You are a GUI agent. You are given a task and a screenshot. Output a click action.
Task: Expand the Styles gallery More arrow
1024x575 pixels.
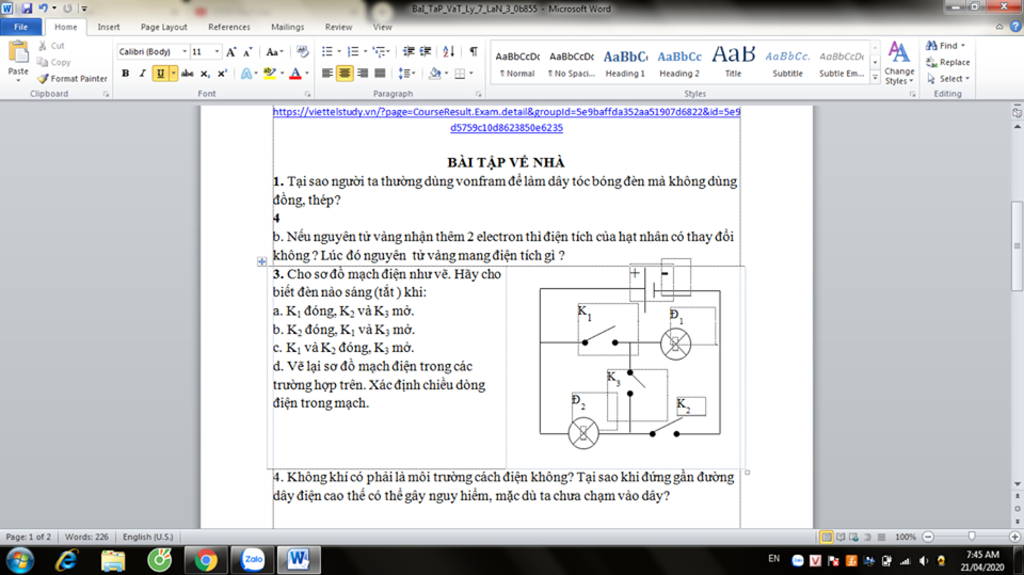[875, 78]
